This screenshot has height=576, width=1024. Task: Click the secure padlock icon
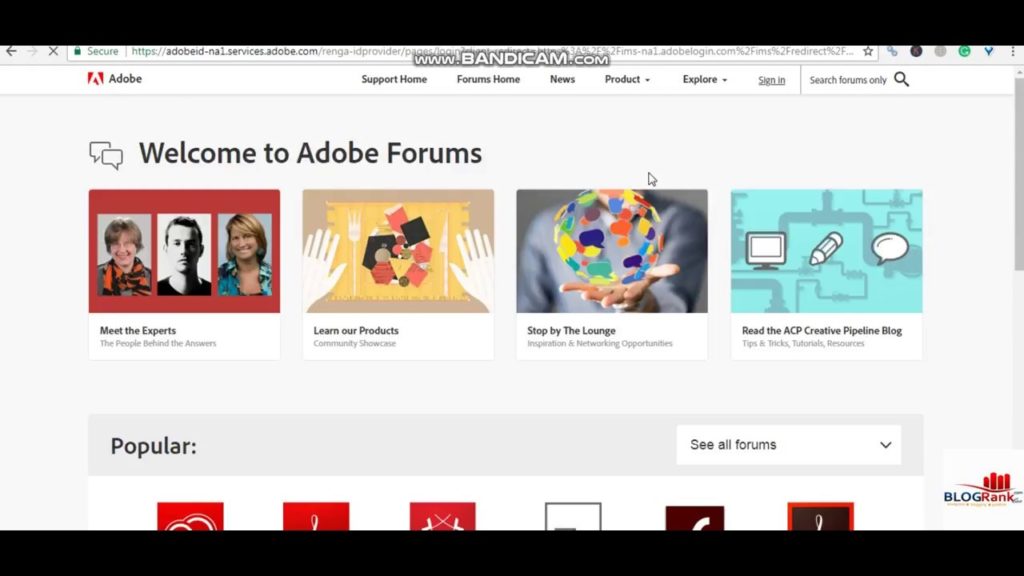[x=77, y=51]
